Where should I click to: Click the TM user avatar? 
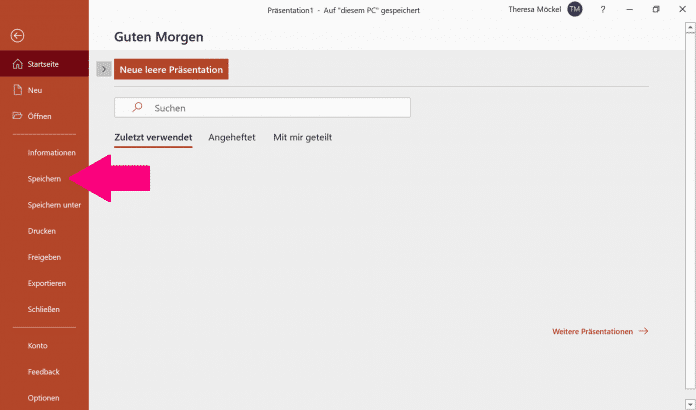(574, 9)
